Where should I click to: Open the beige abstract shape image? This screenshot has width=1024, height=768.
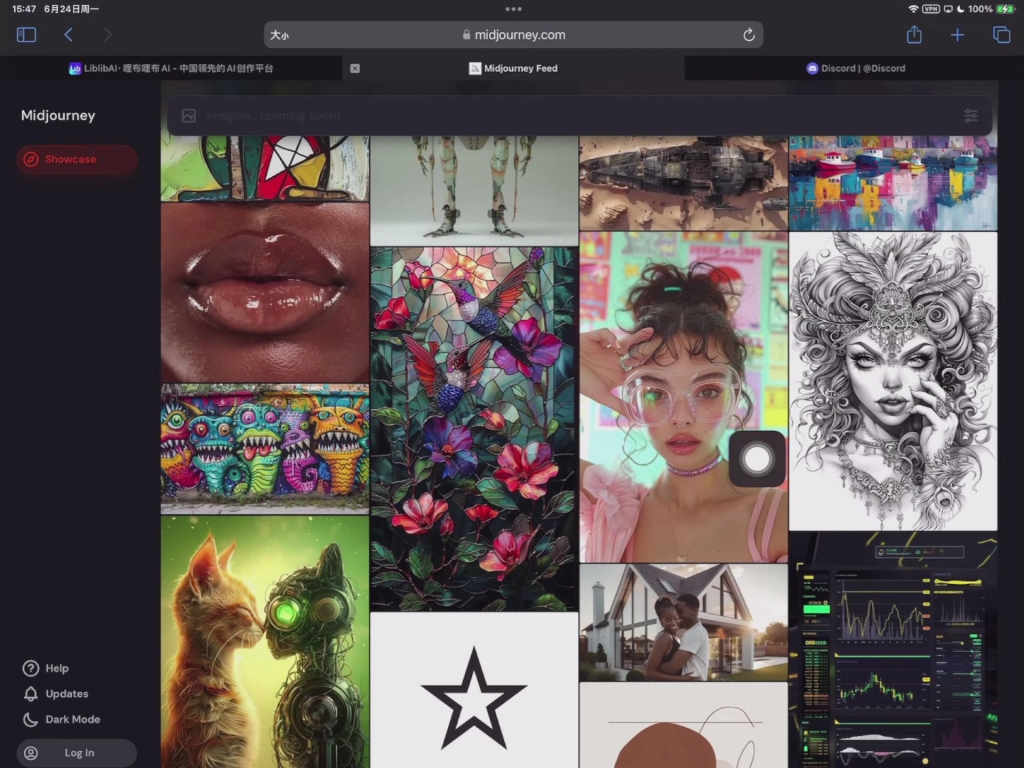[x=683, y=726]
